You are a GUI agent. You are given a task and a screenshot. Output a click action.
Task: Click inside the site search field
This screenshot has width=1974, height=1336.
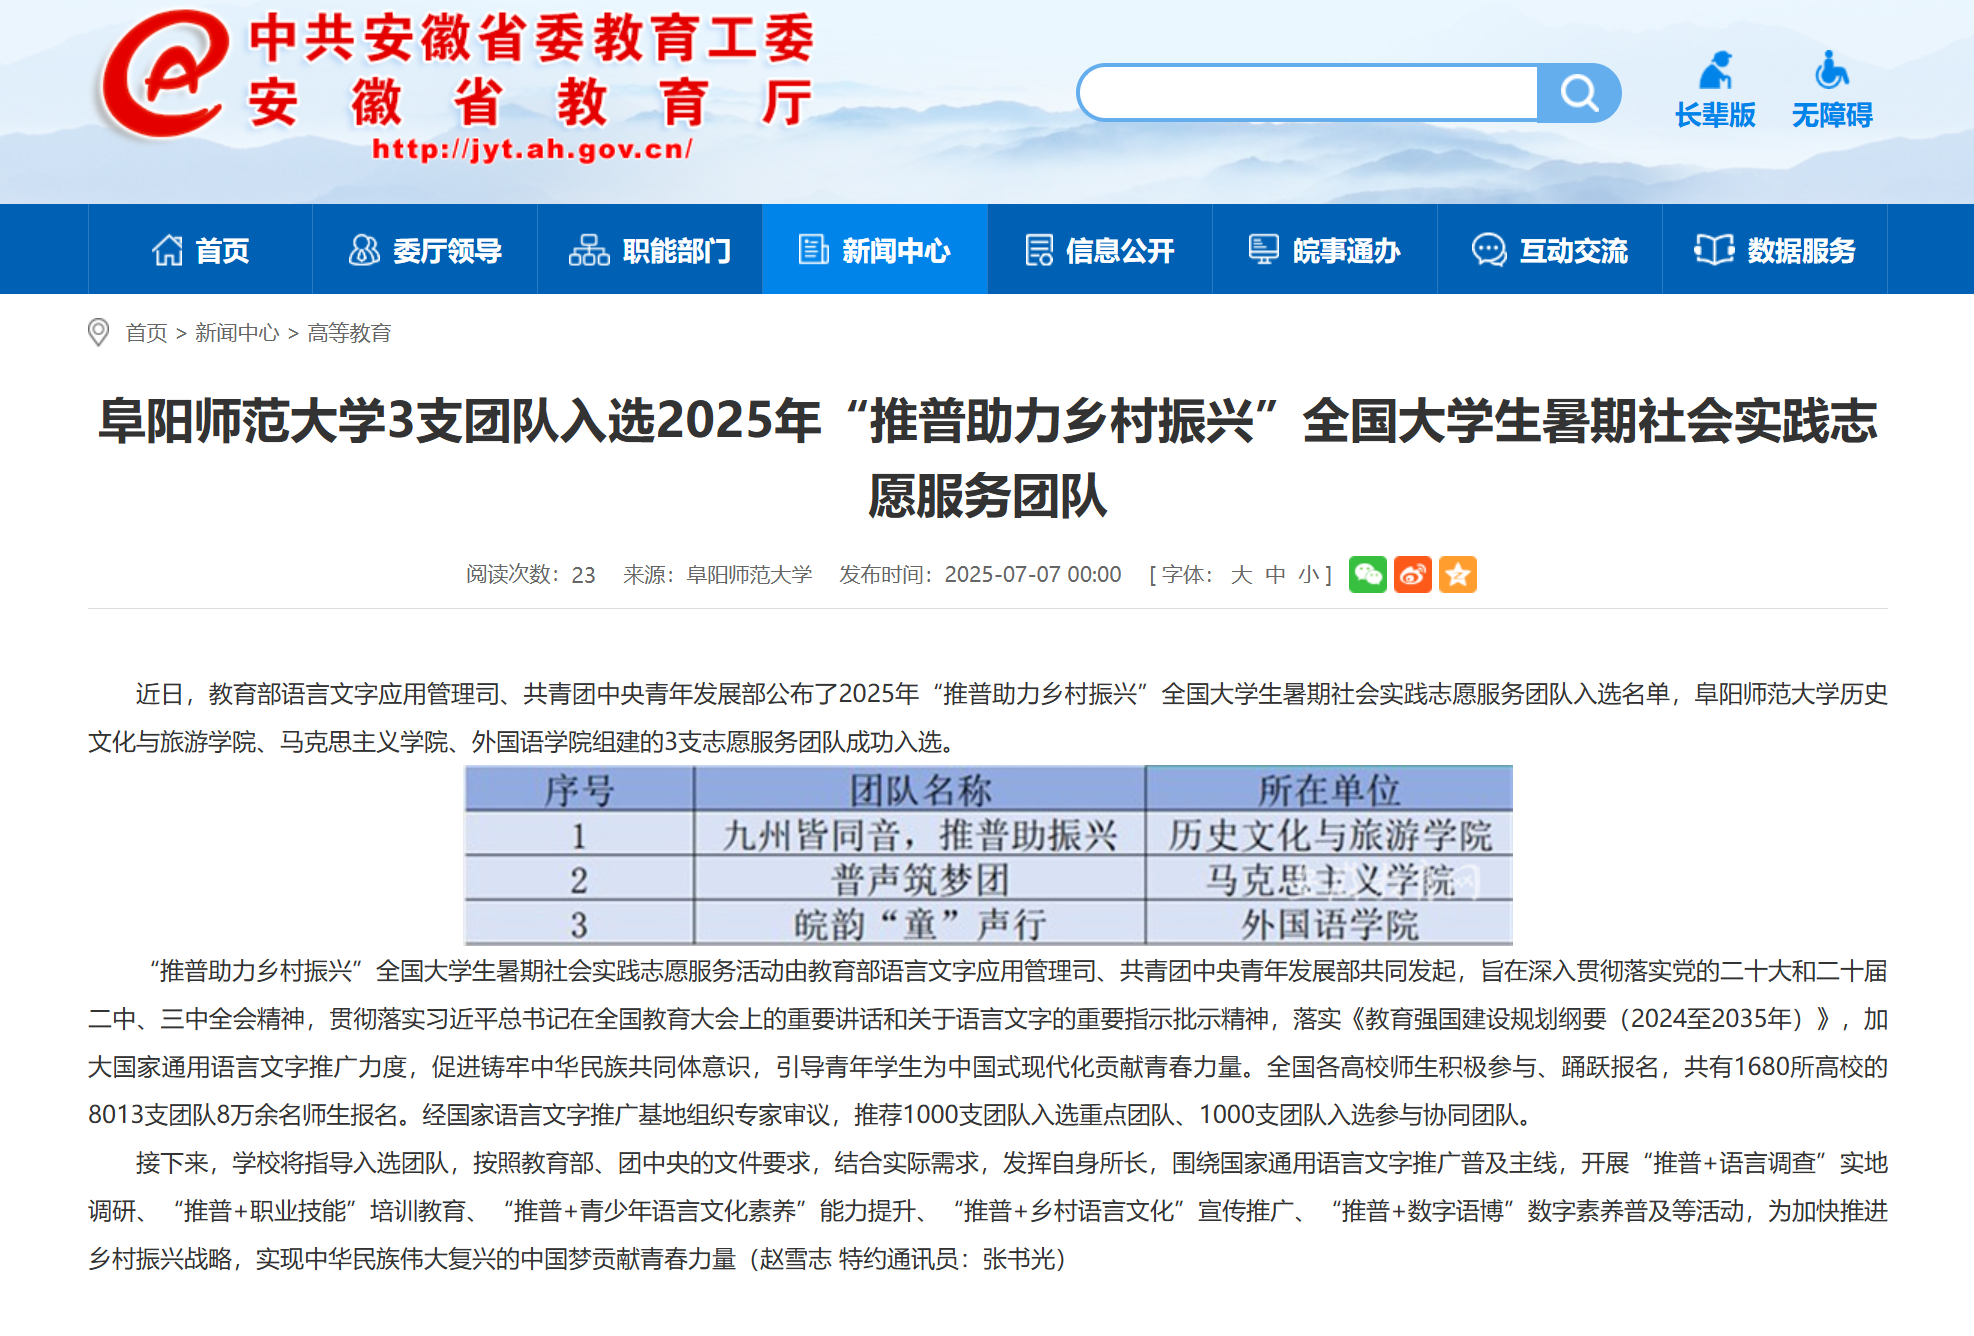click(1308, 93)
